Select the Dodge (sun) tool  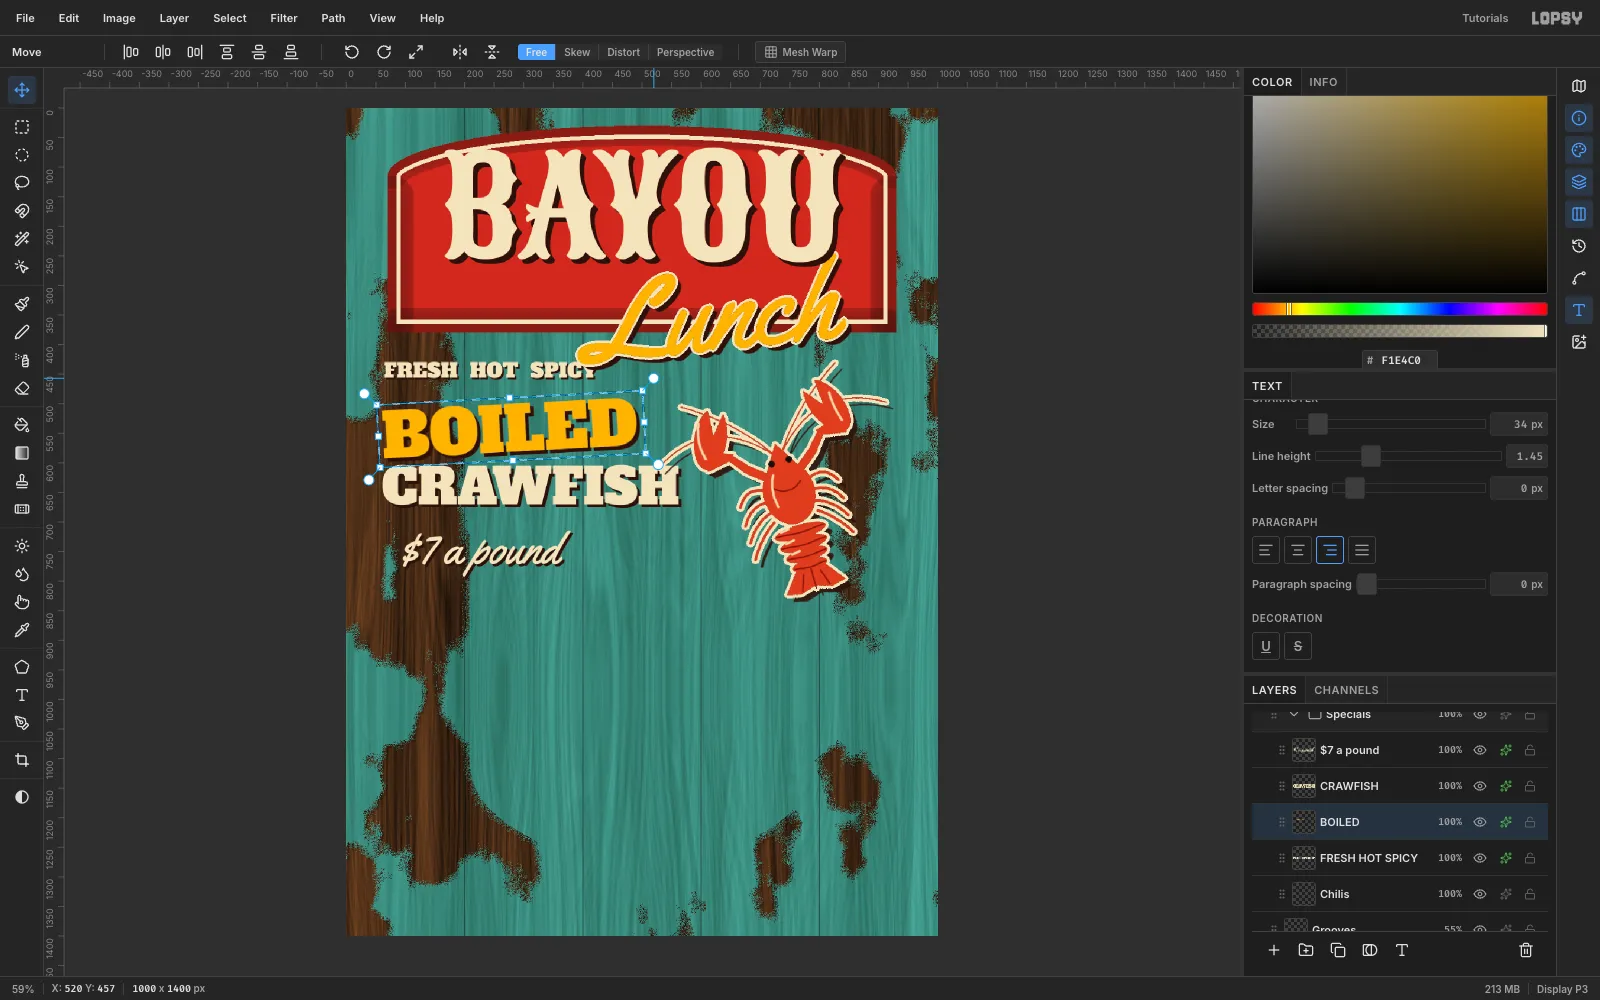click(x=22, y=546)
